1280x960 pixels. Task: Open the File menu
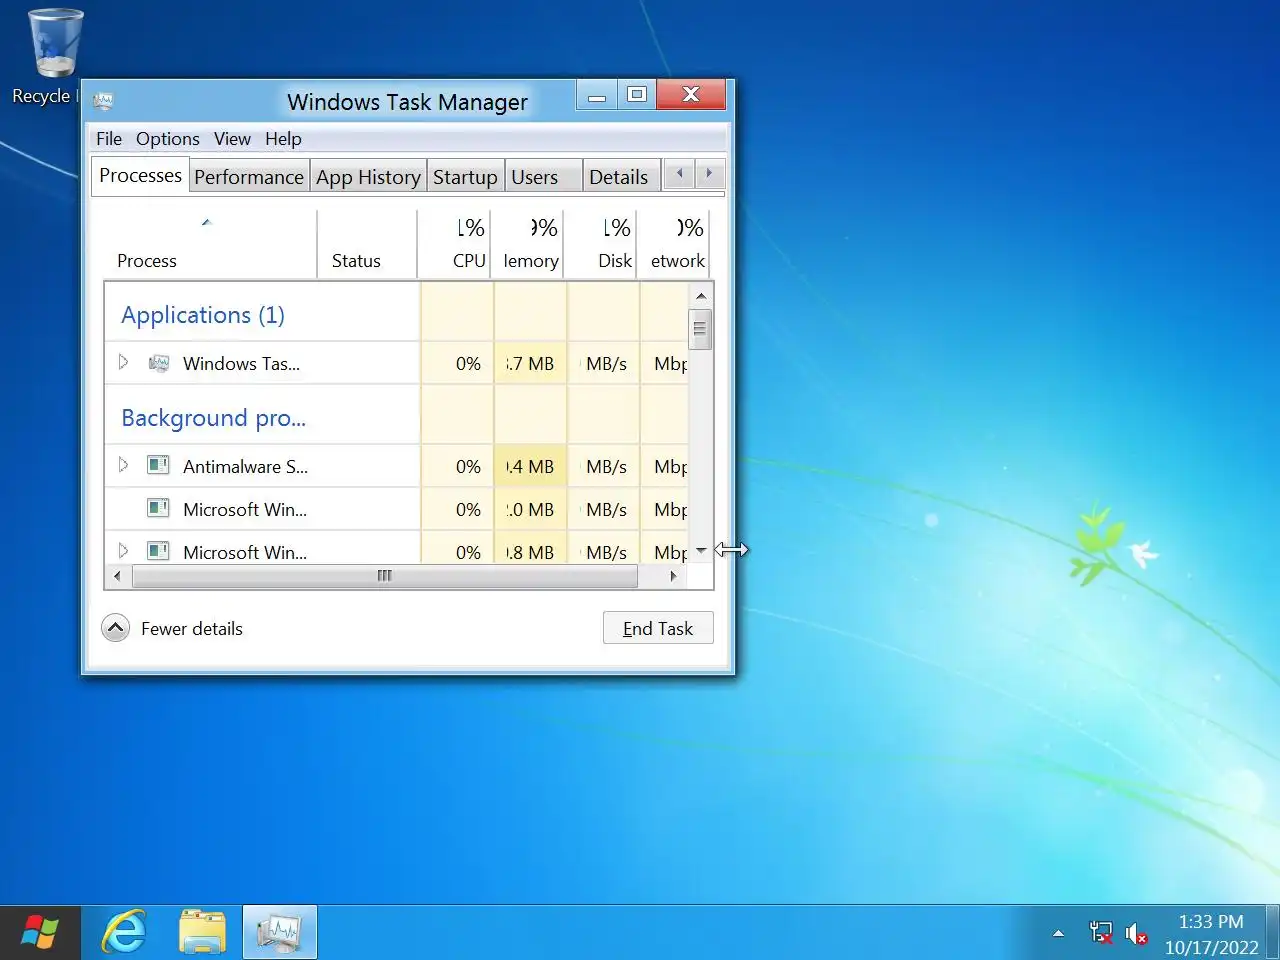coord(109,139)
